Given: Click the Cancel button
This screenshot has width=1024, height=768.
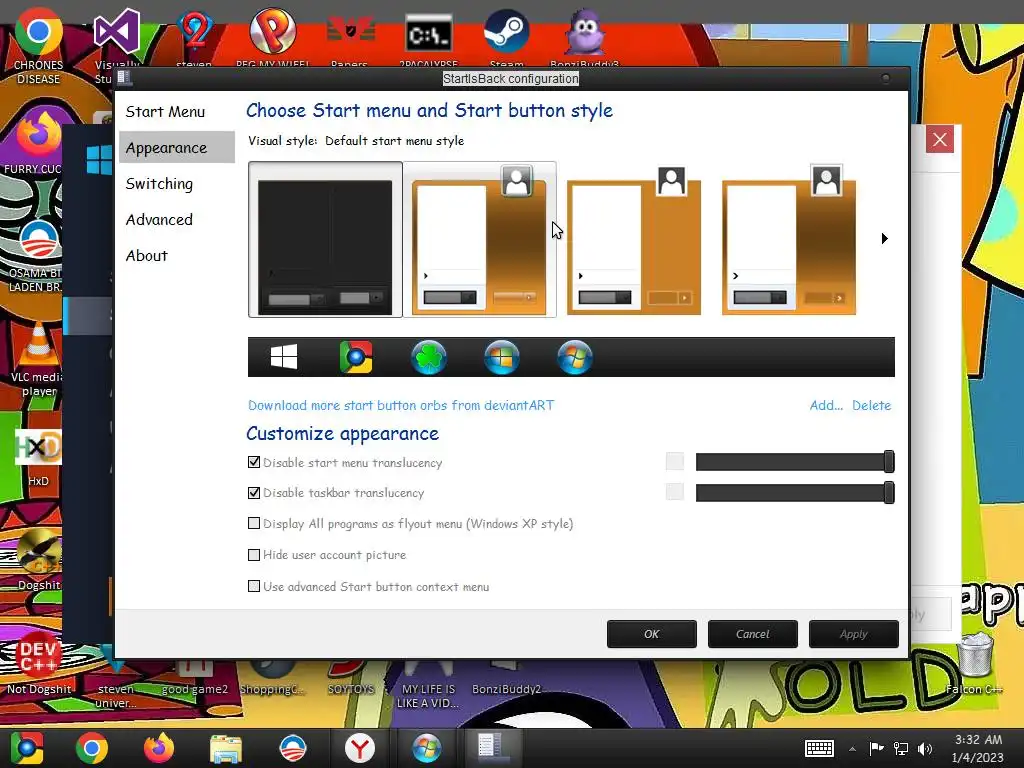Looking at the screenshot, I should tap(752, 633).
